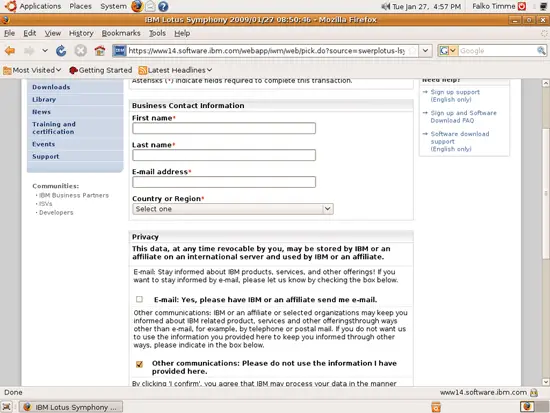Image resolution: width=550 pixels, height=413 pixels.
Task: Open the Support sidebar link
Action: point(46,156)
